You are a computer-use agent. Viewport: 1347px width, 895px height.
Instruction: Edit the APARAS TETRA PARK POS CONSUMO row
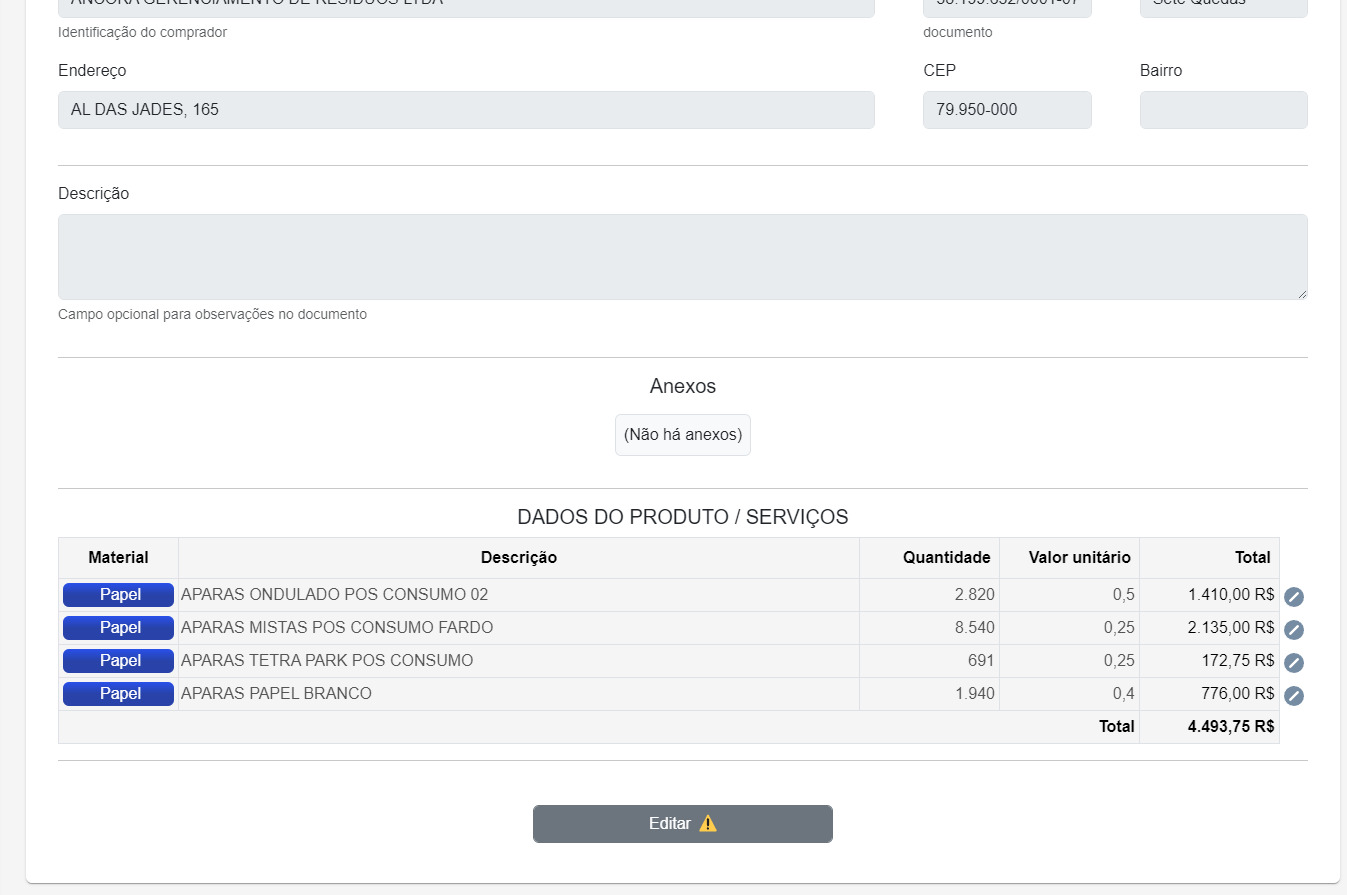1294,662
